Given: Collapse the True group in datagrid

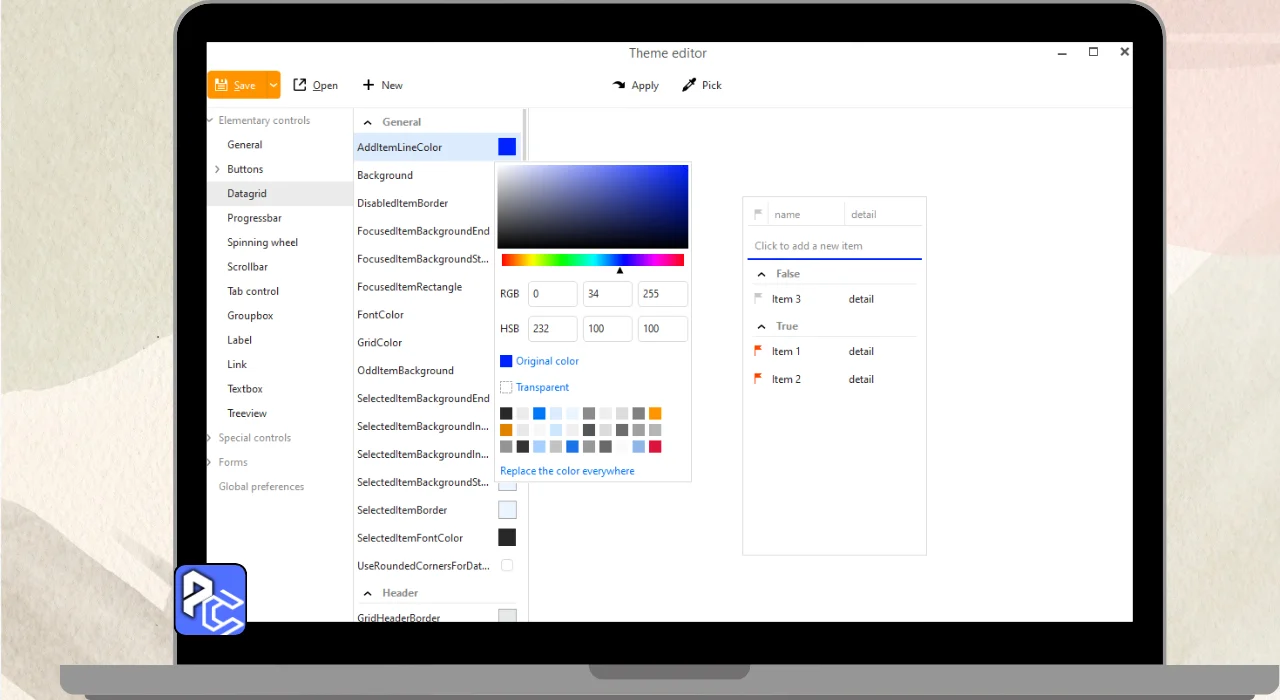Looking at the screenshot, I should click(x=760, y=326).
